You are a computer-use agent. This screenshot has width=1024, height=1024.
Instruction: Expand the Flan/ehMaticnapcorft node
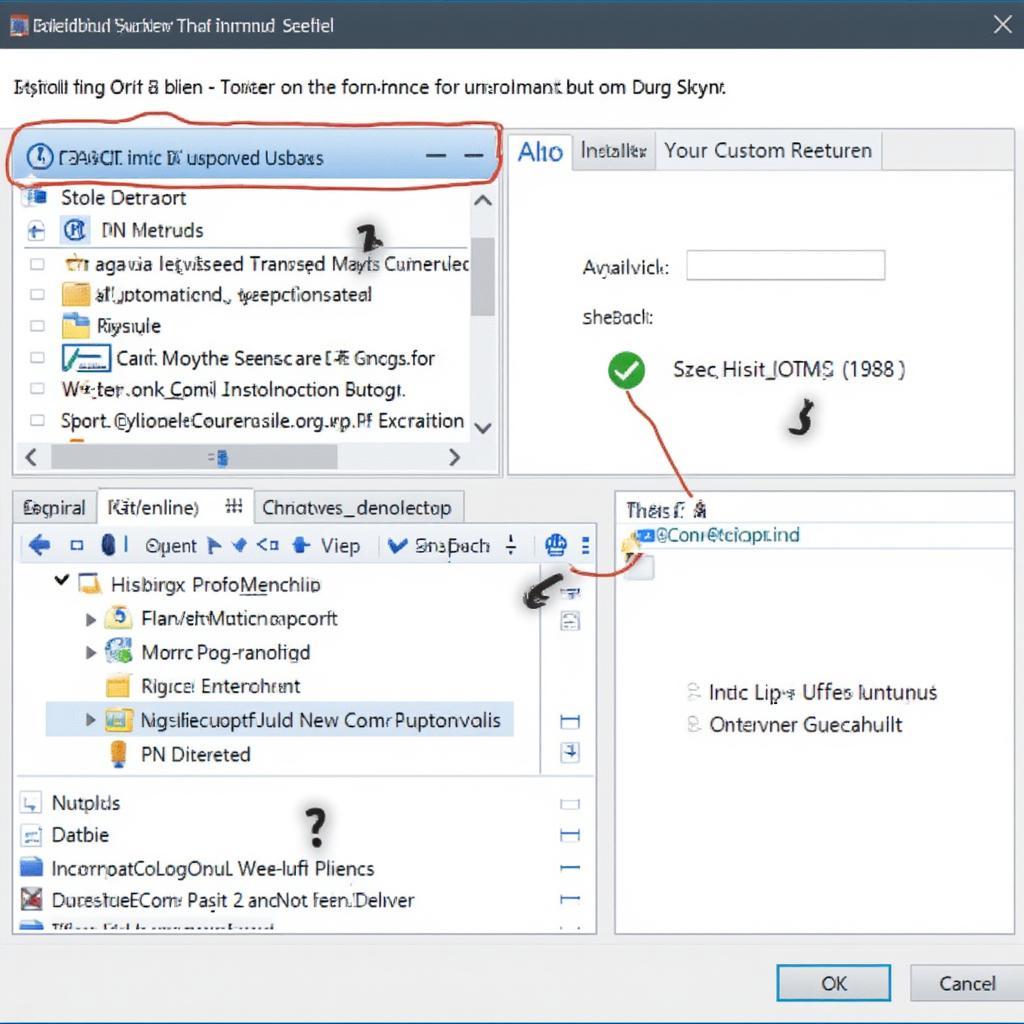point(91,618)
